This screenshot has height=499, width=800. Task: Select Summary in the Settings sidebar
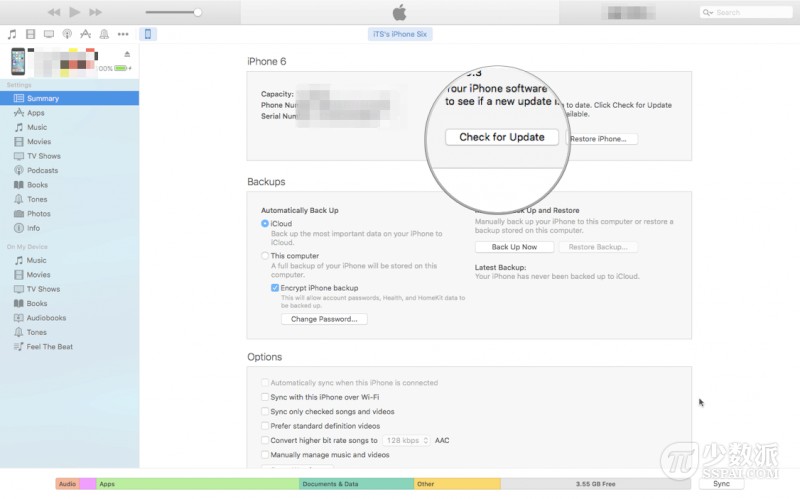coord(69,98)
